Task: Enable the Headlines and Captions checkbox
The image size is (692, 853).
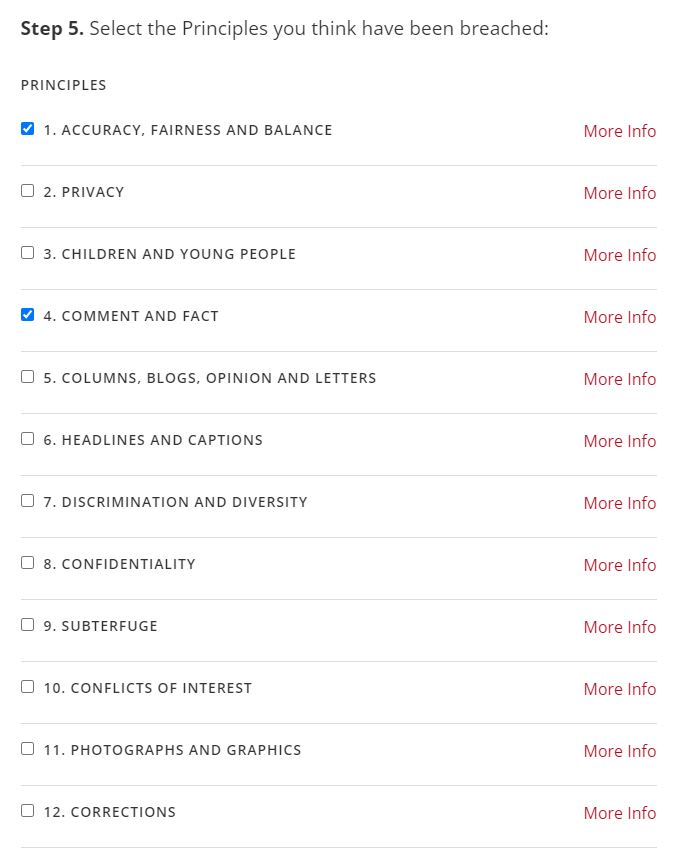Action: pos(27,438)
